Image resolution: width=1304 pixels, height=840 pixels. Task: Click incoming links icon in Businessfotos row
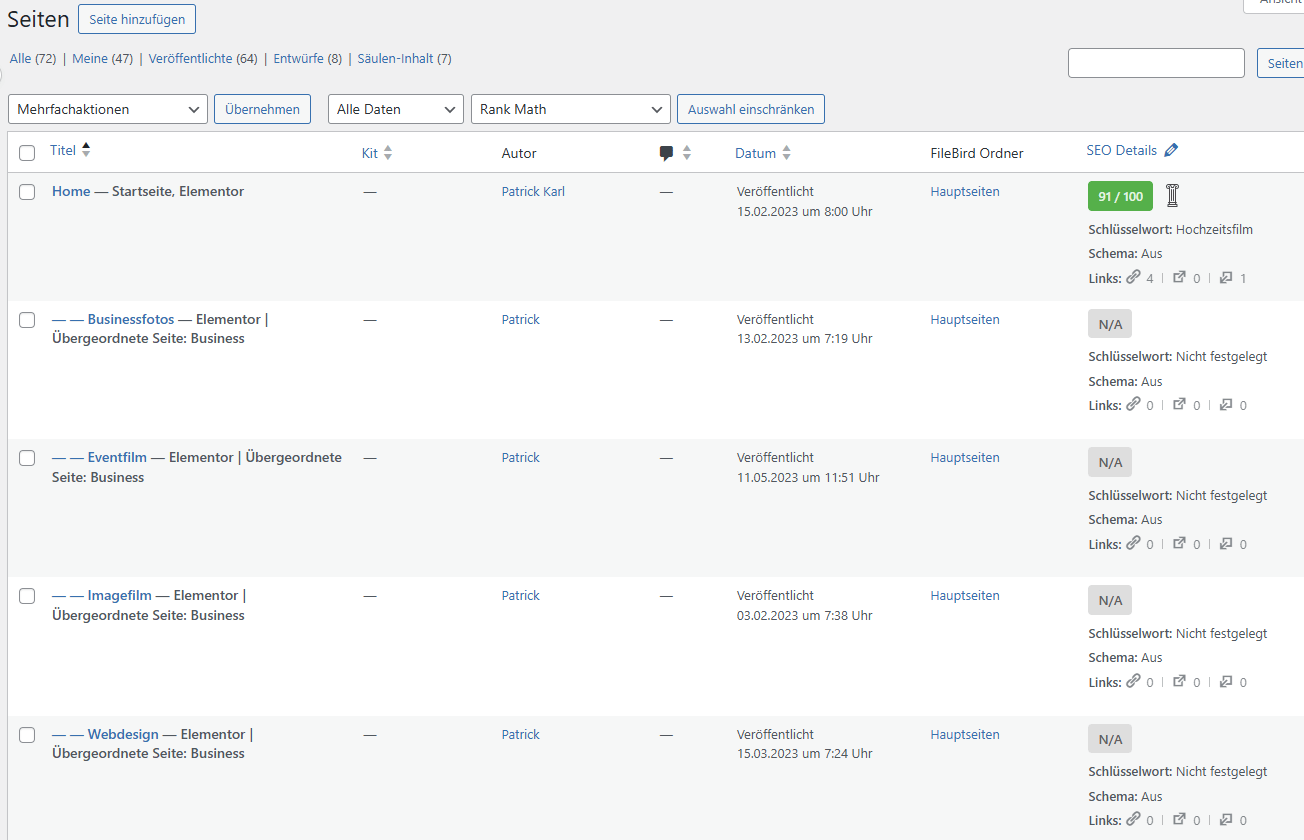pyautogui.click(x=1226, y=405)
